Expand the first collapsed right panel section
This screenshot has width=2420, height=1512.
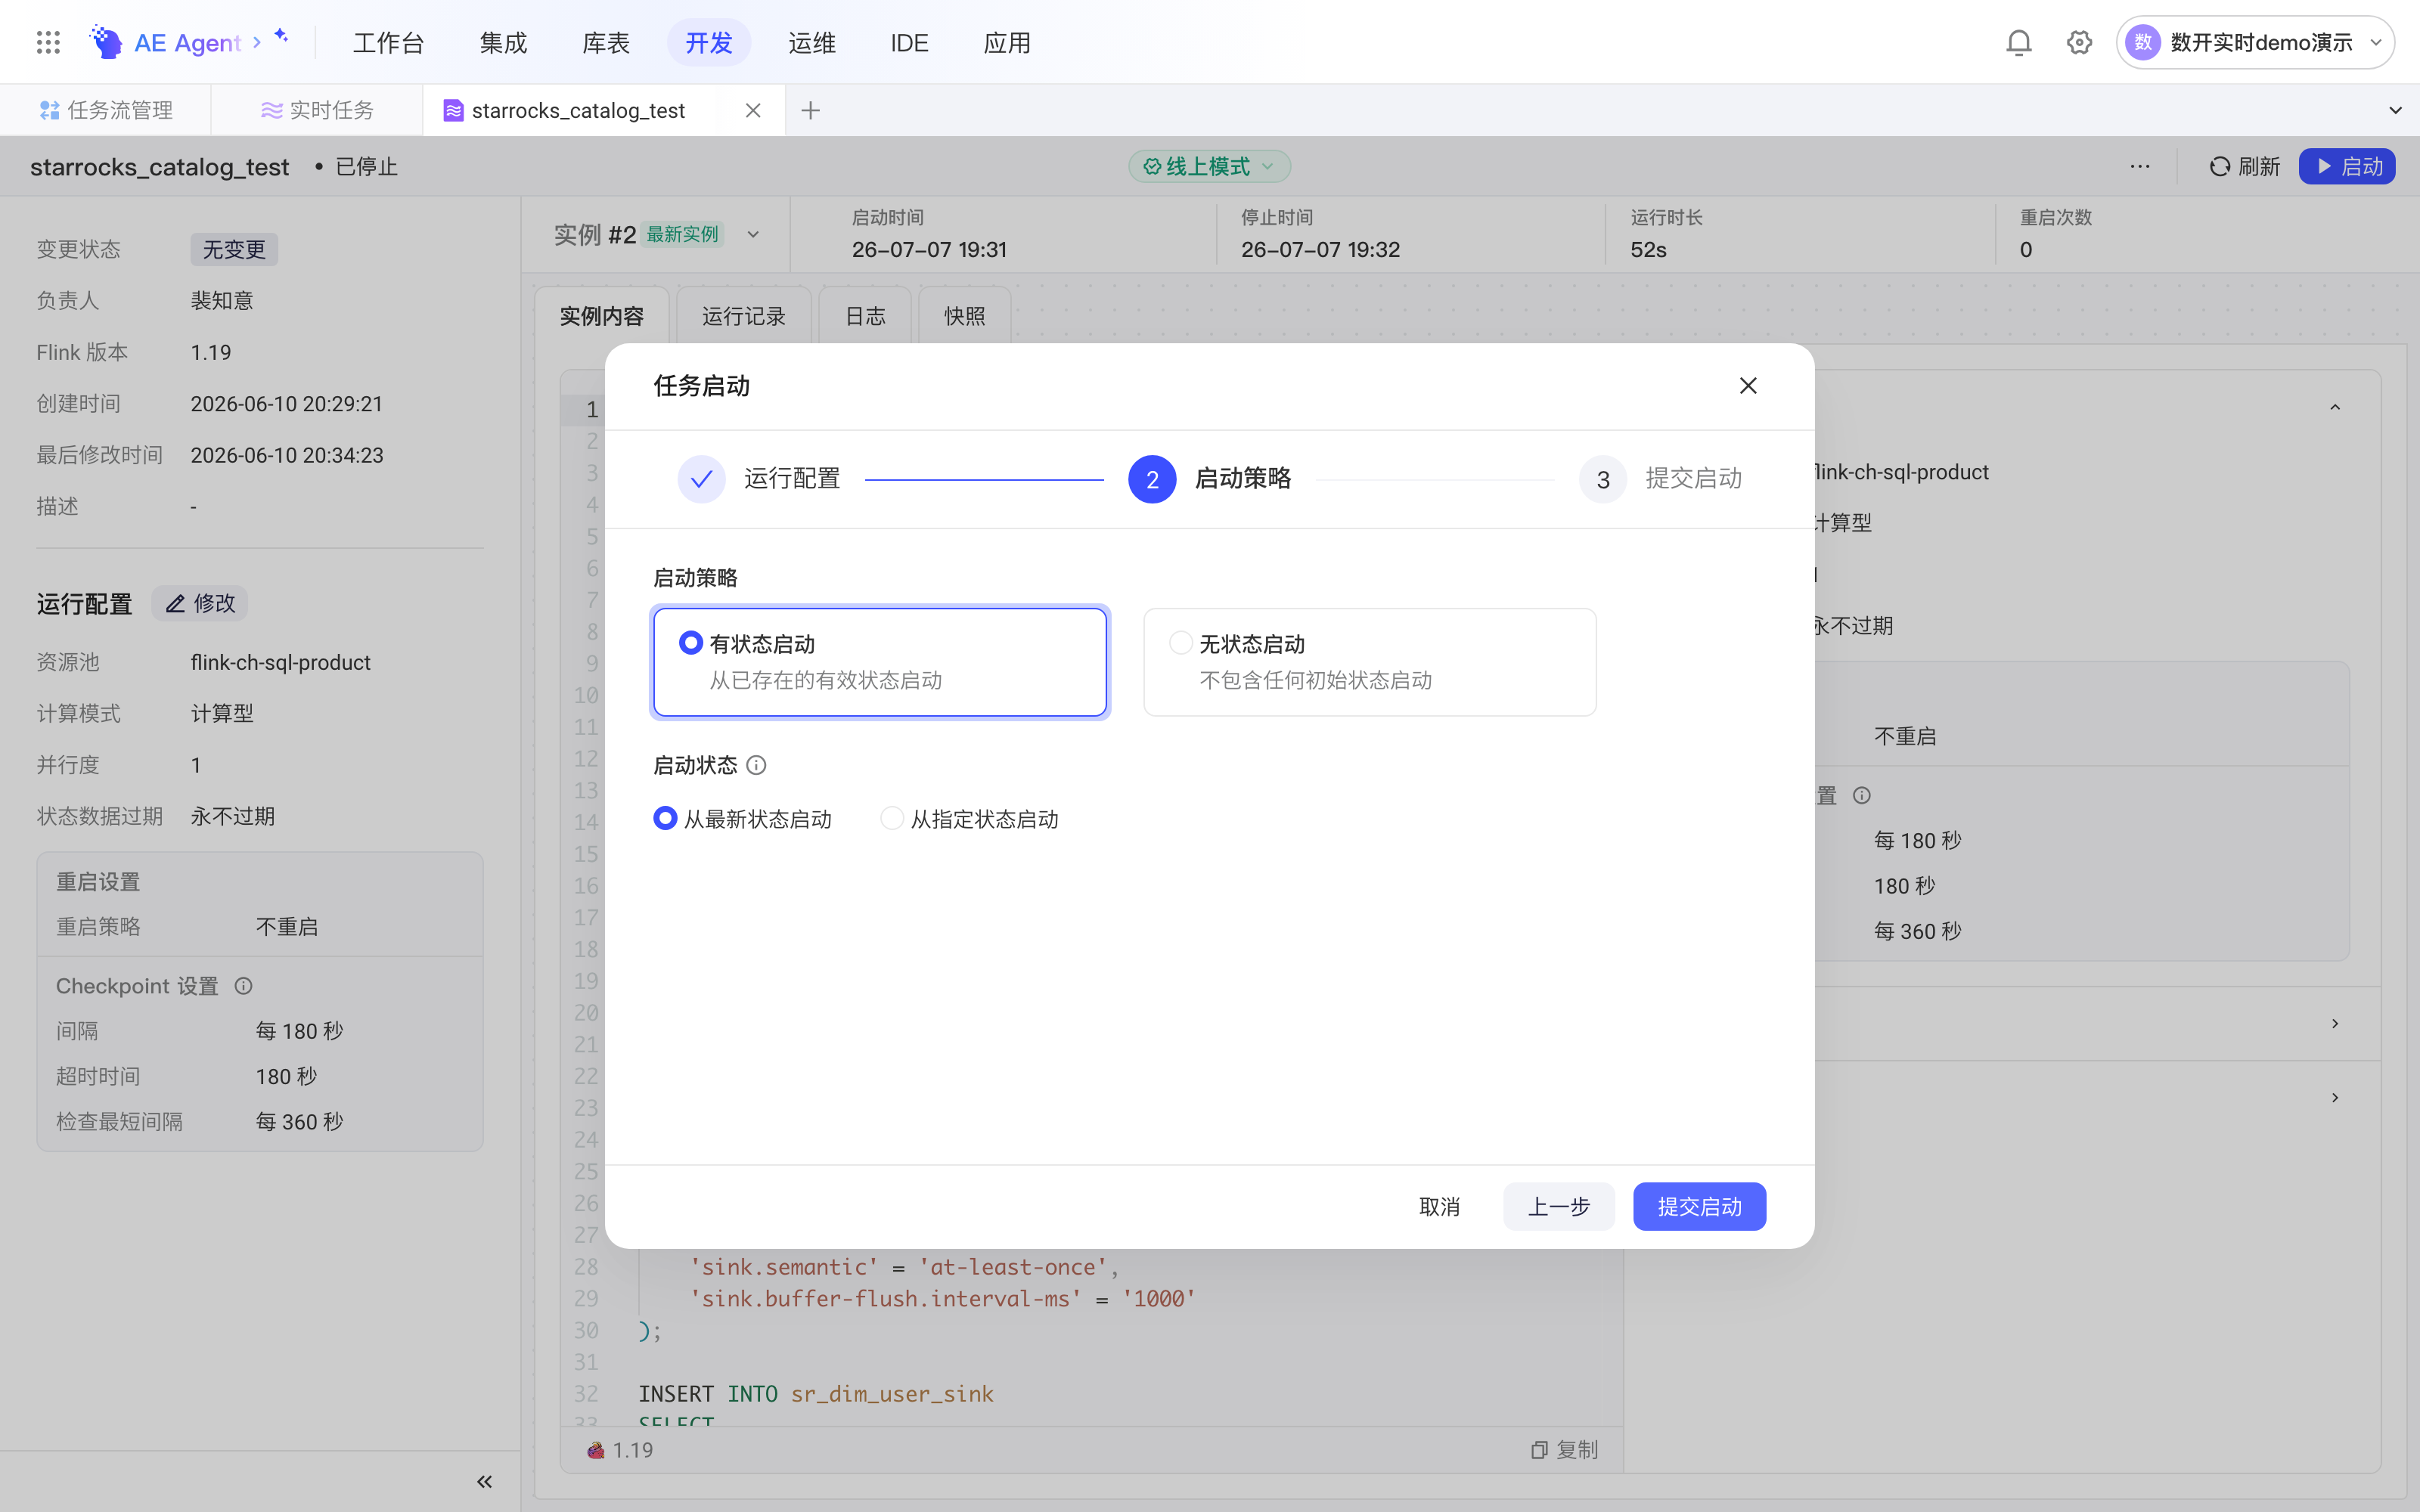[2335, 1023]
